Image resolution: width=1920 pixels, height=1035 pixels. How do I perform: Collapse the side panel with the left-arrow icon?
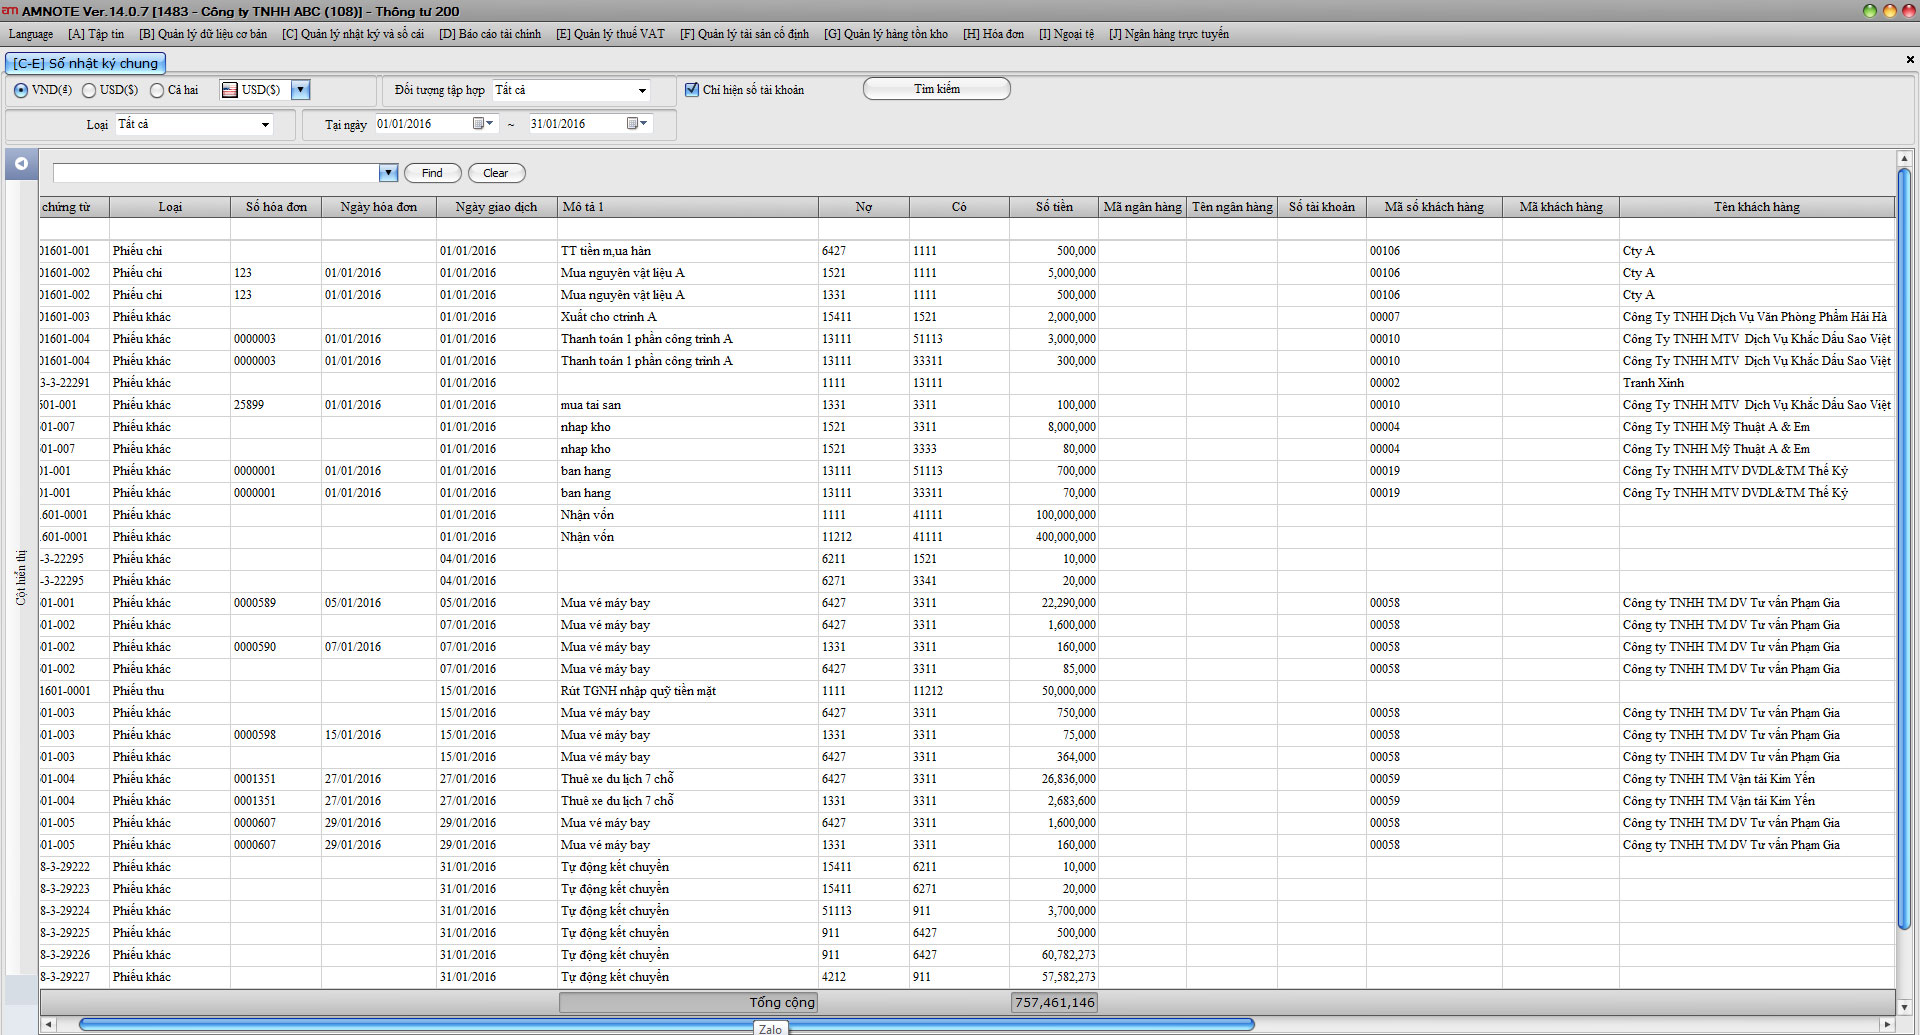(x=21, y=163)
